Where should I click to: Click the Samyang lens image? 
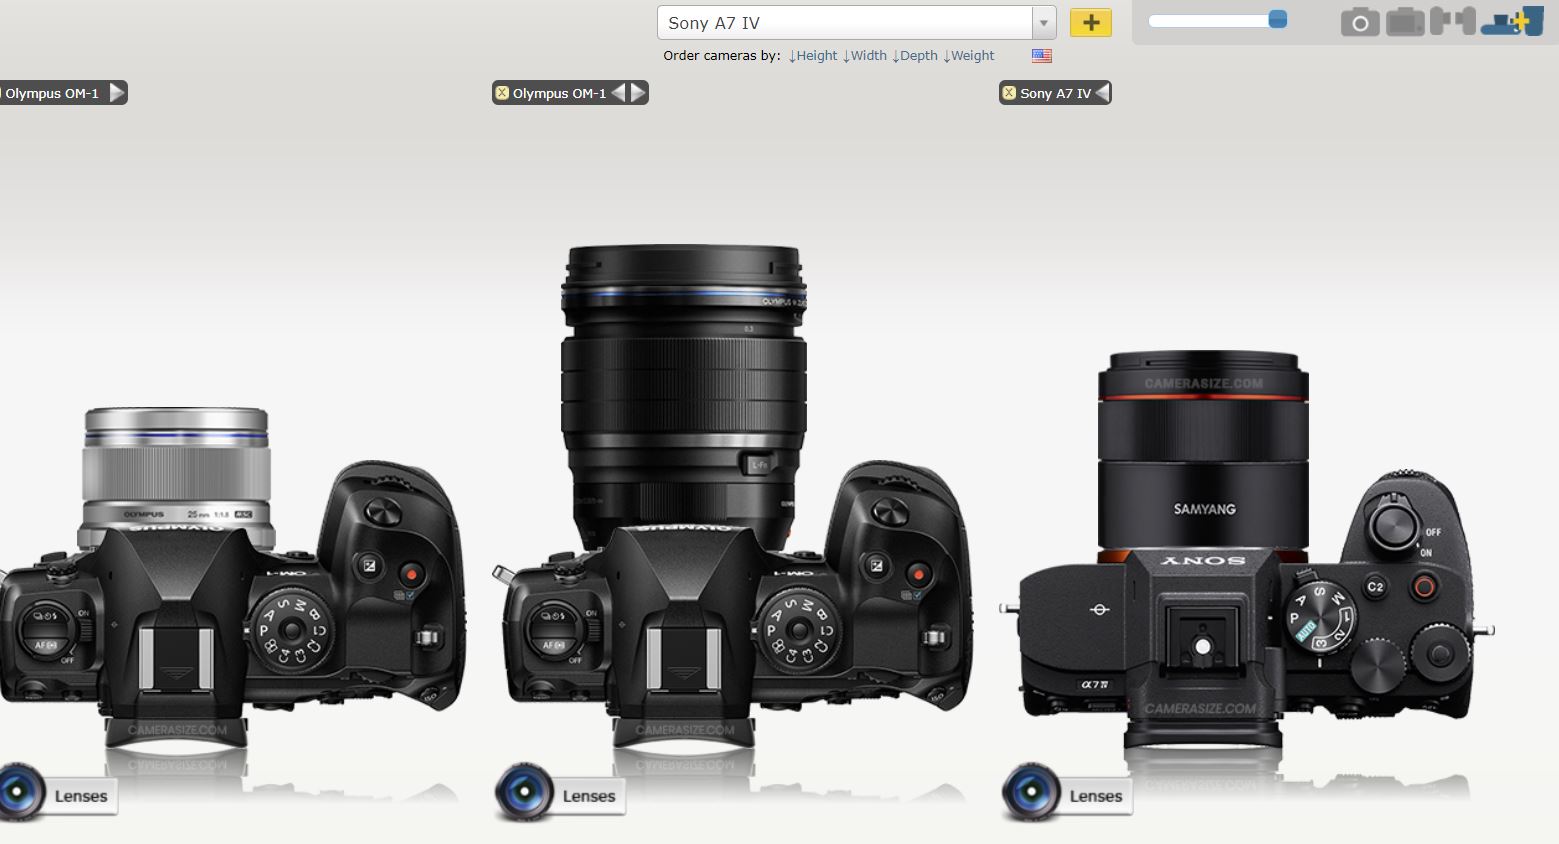pos(1203,455)
